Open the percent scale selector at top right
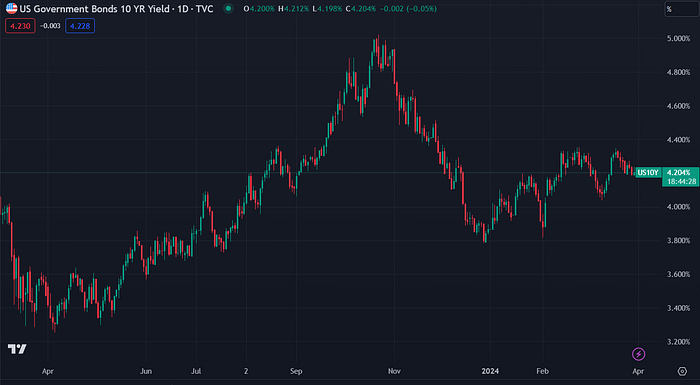This screenshot has width=700, height=385. click(681, 9)
